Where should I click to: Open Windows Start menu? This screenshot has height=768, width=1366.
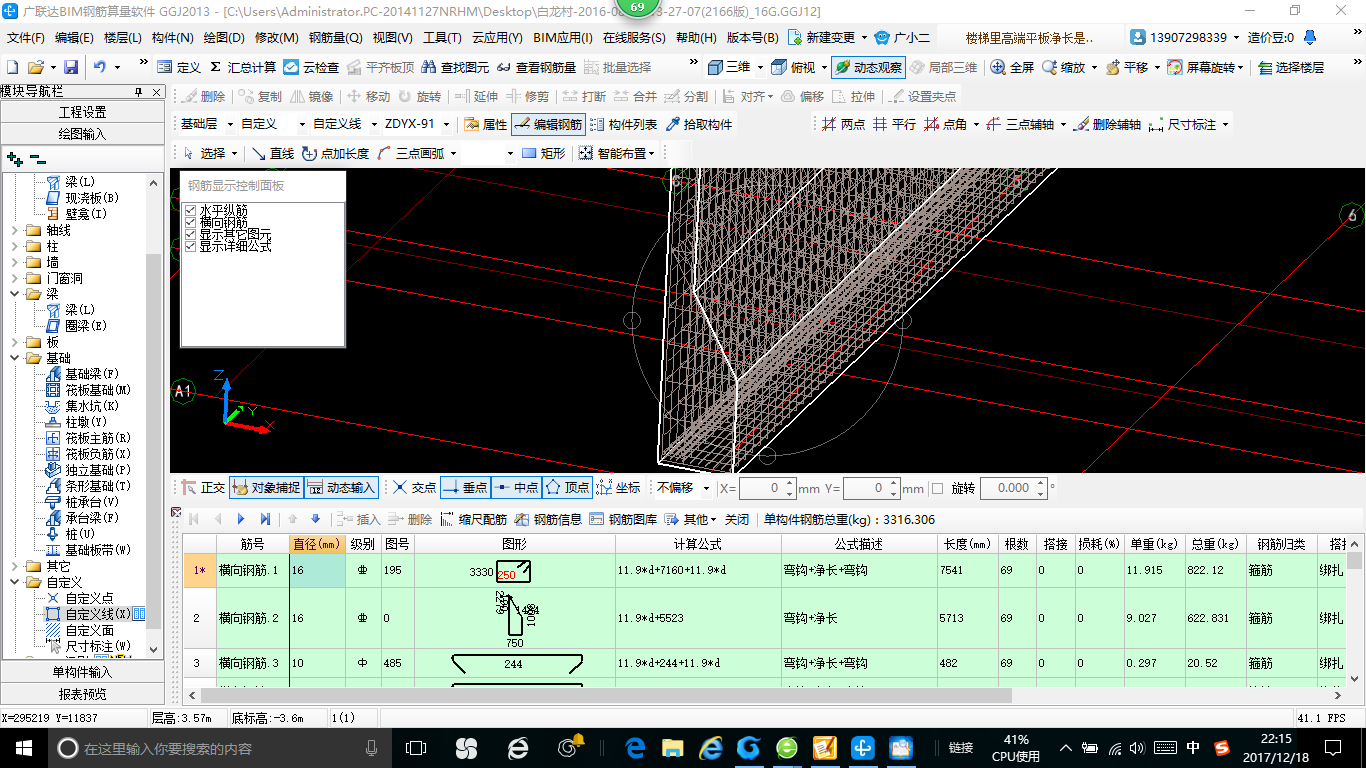tap(23, 747)
